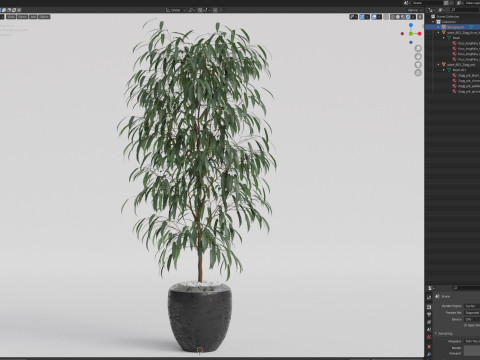Open the outliner editor type menu
The width and height of the screenshot is (480, 360).
[431, 10]
